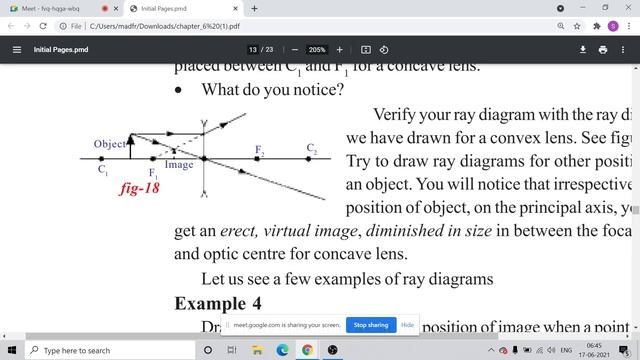Reload the current page

click(43, 26)
